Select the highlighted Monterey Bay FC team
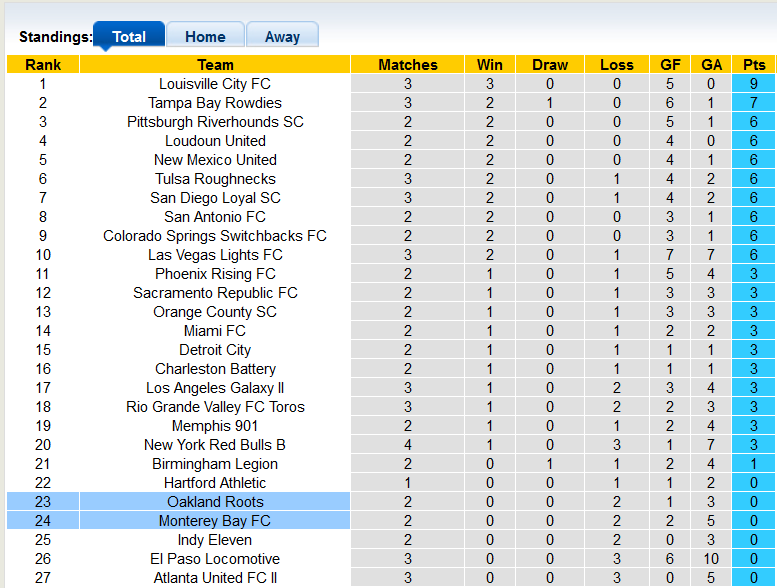 click(215, 521)
